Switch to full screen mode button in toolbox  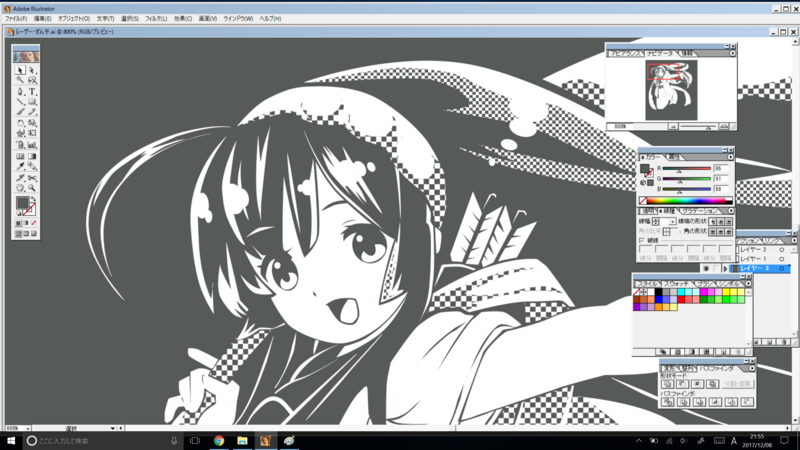pos(34,234)
